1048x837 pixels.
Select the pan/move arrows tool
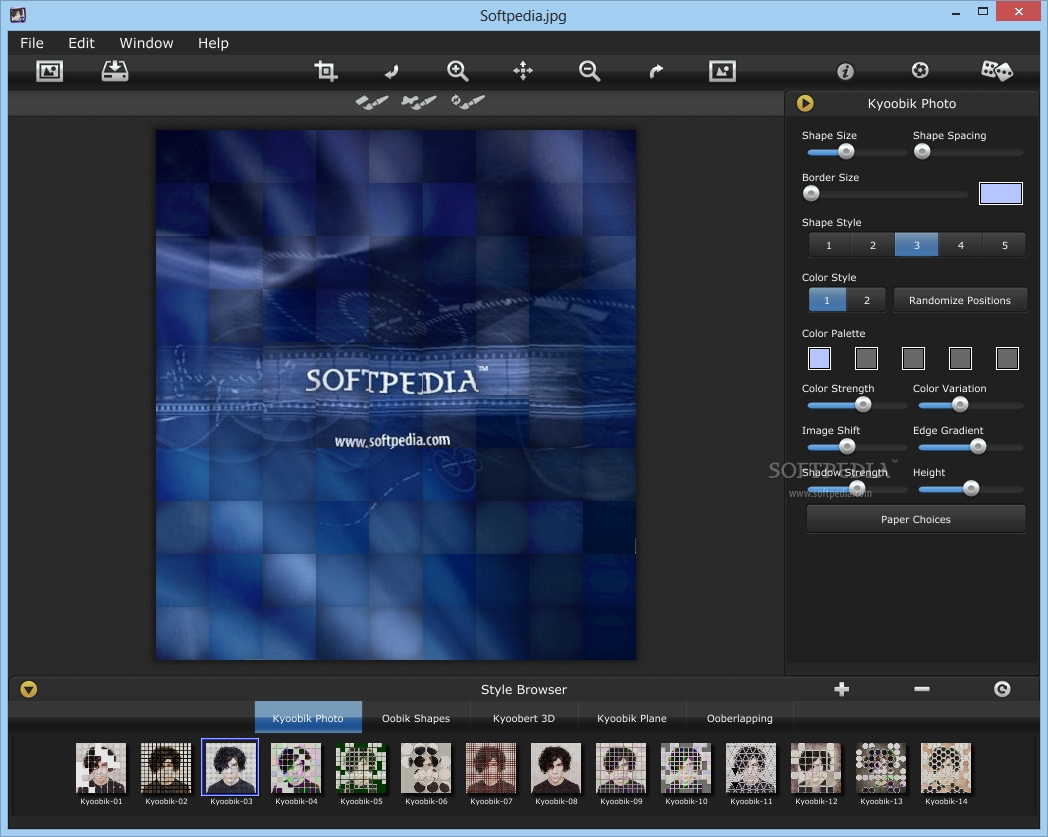point(523,71)
